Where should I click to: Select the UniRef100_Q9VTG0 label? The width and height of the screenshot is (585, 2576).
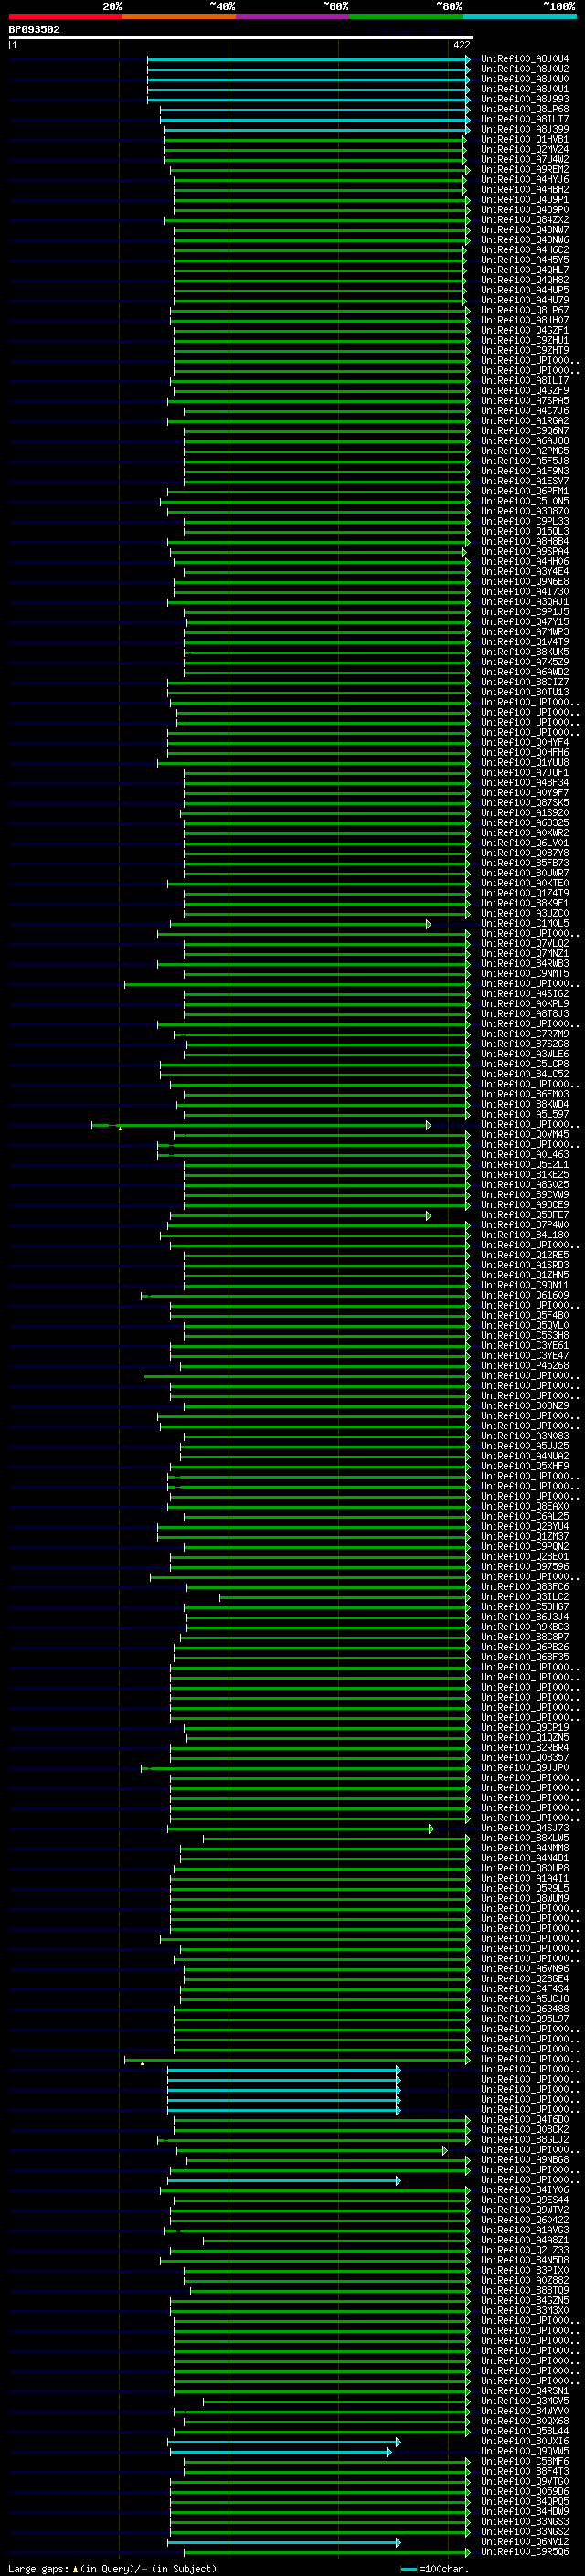[x=525, y=2481]
